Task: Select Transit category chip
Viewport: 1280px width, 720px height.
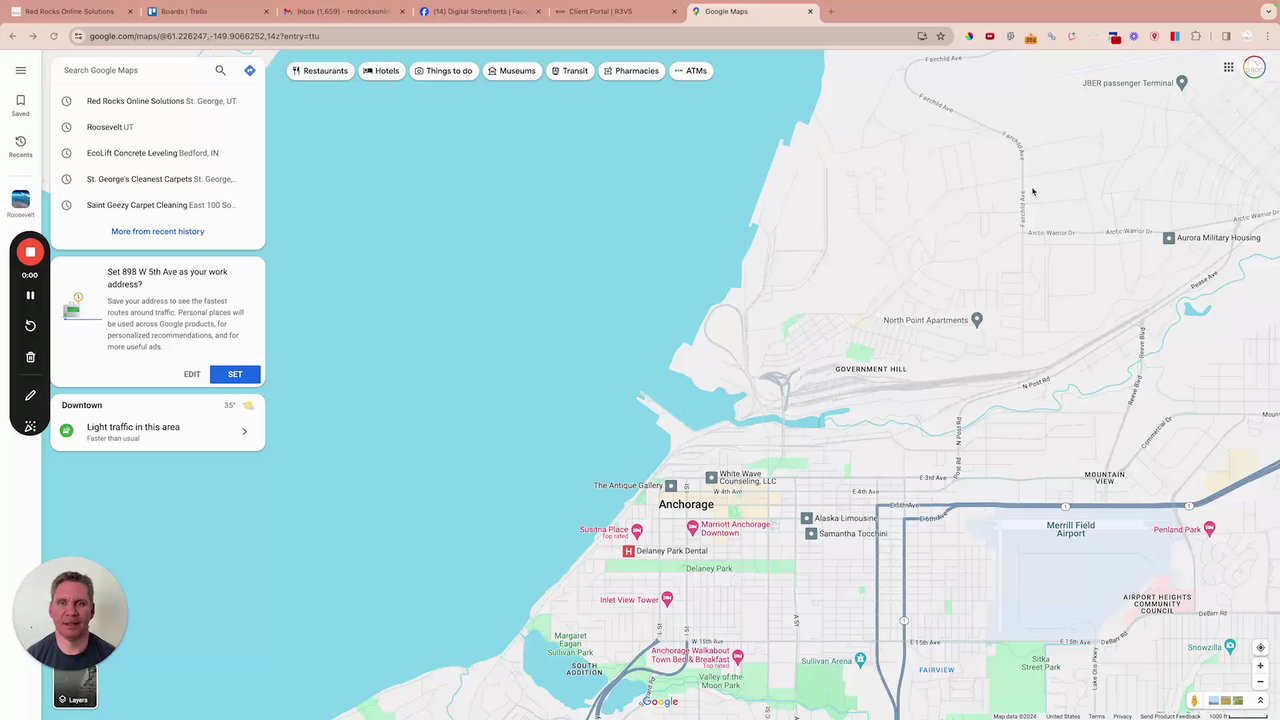Action: click(570, 71)
